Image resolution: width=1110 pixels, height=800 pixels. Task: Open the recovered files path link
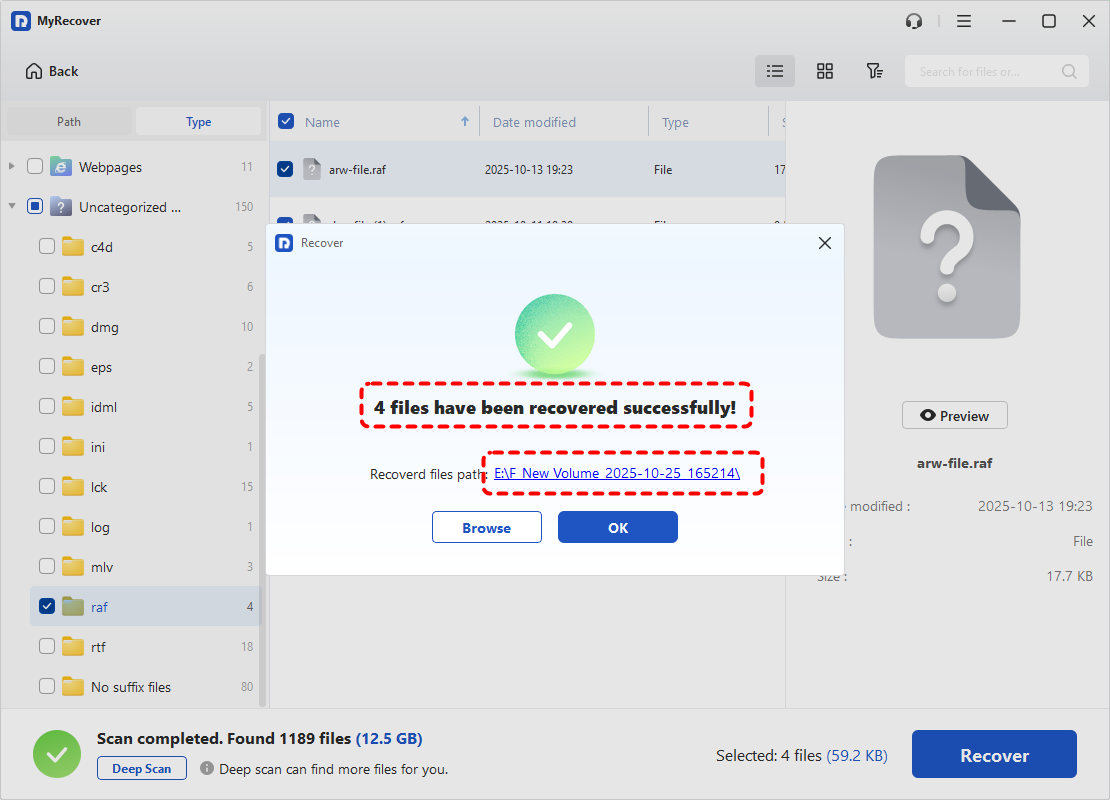[617, 474]
